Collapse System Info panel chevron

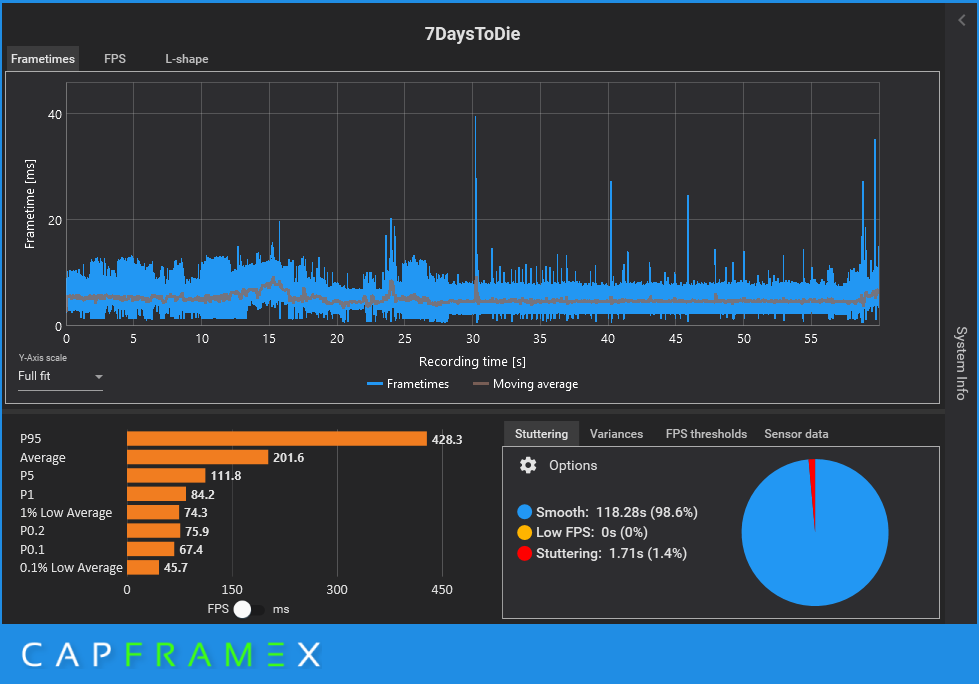962,21
